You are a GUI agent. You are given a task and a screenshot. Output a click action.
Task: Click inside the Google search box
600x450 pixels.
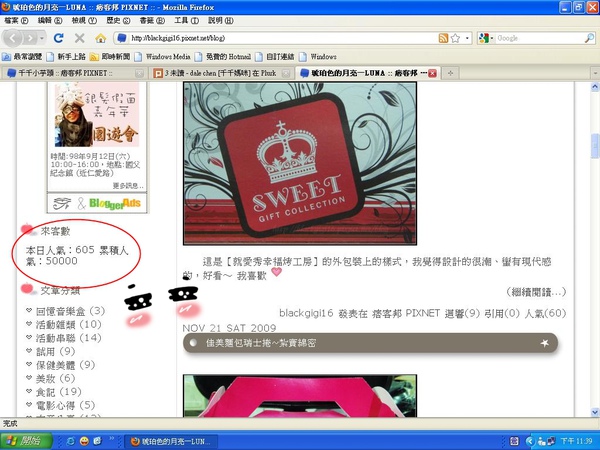coord(540,38)
